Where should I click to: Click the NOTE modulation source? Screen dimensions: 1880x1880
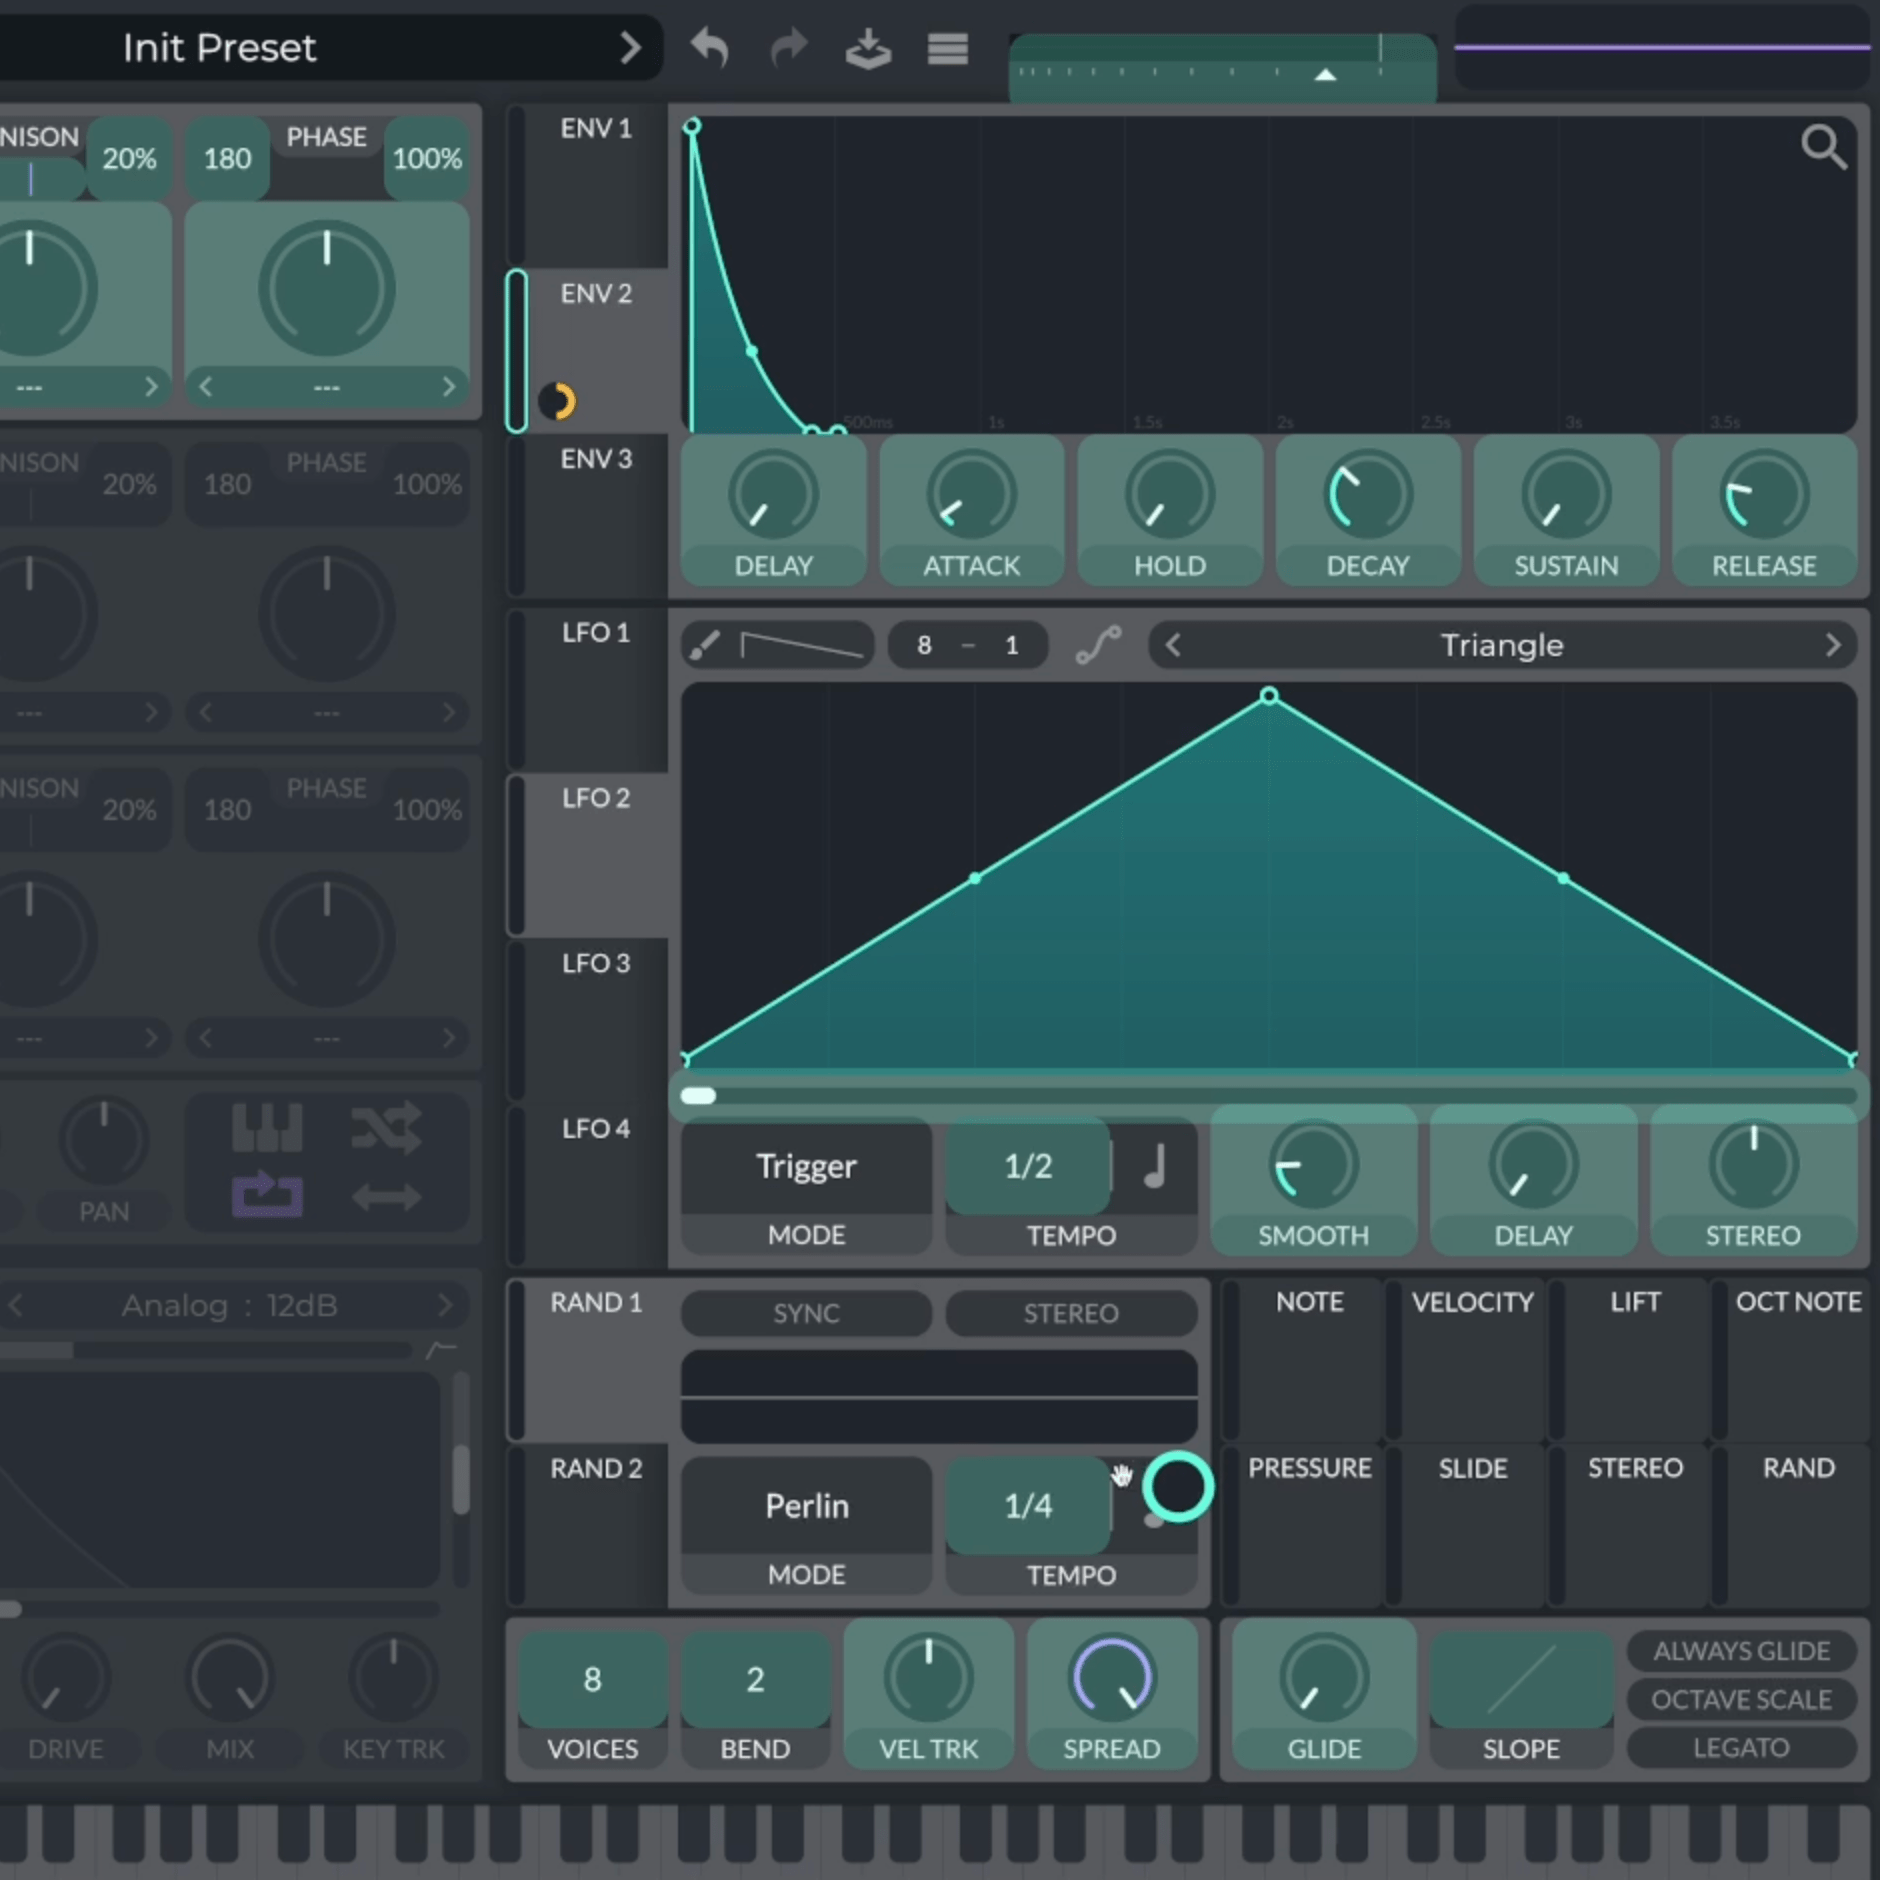click(x=1302, y=1359)
